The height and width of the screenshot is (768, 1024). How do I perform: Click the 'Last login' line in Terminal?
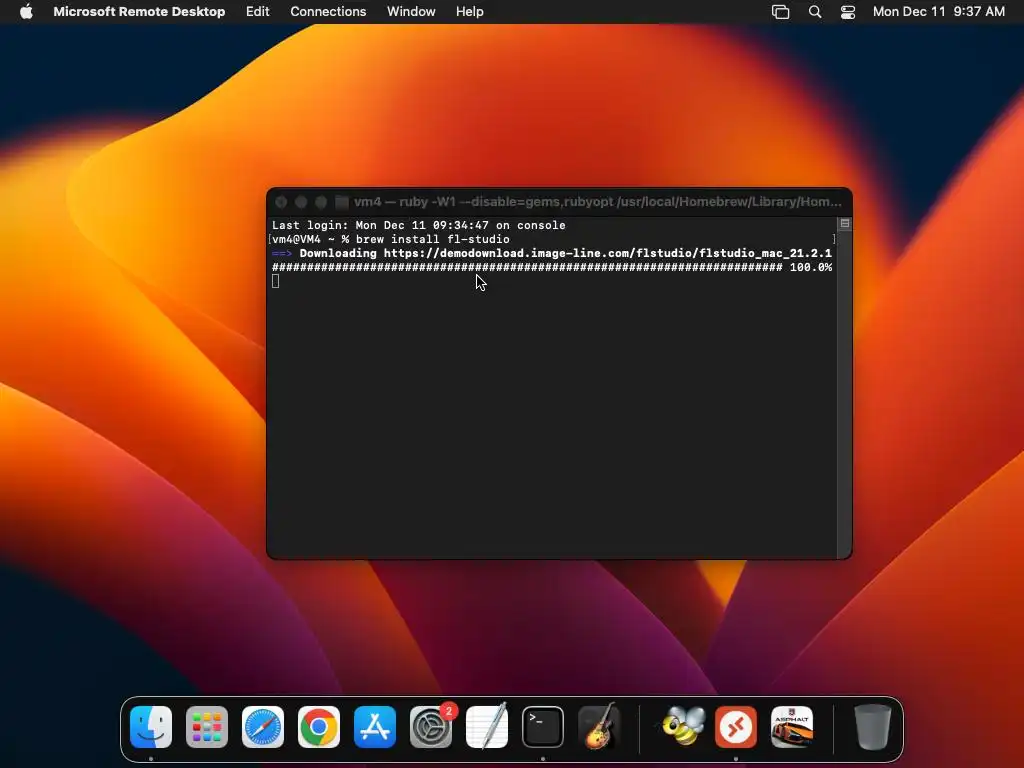click(419, 225)
